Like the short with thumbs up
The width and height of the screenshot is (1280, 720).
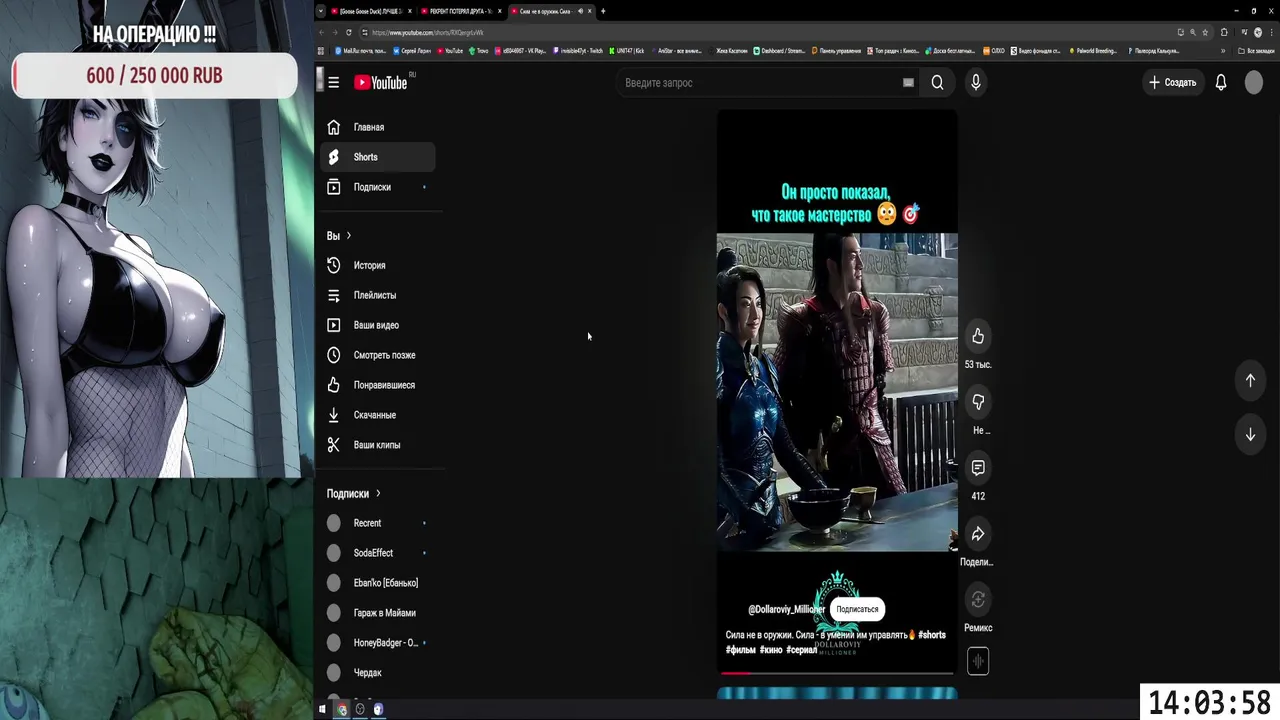[978, 337]
